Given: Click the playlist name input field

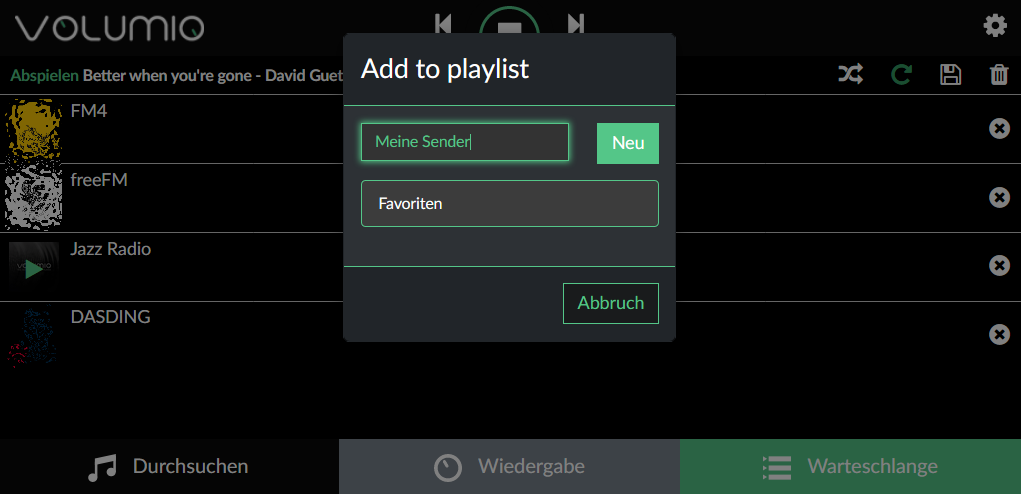Looking at the screenshot, I should (465, 142).
